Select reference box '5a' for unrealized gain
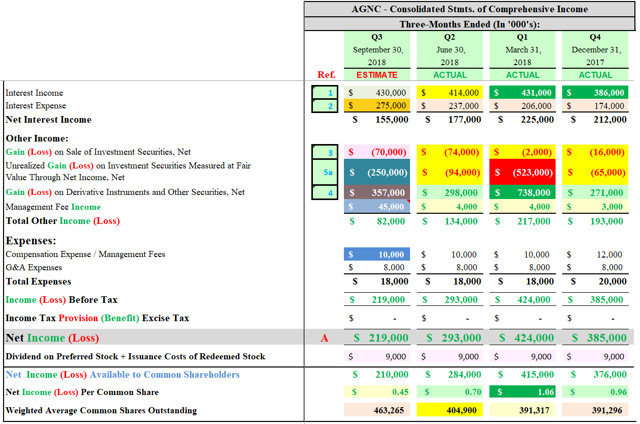Viewport: 640px width, 424px height. (325, 172)
